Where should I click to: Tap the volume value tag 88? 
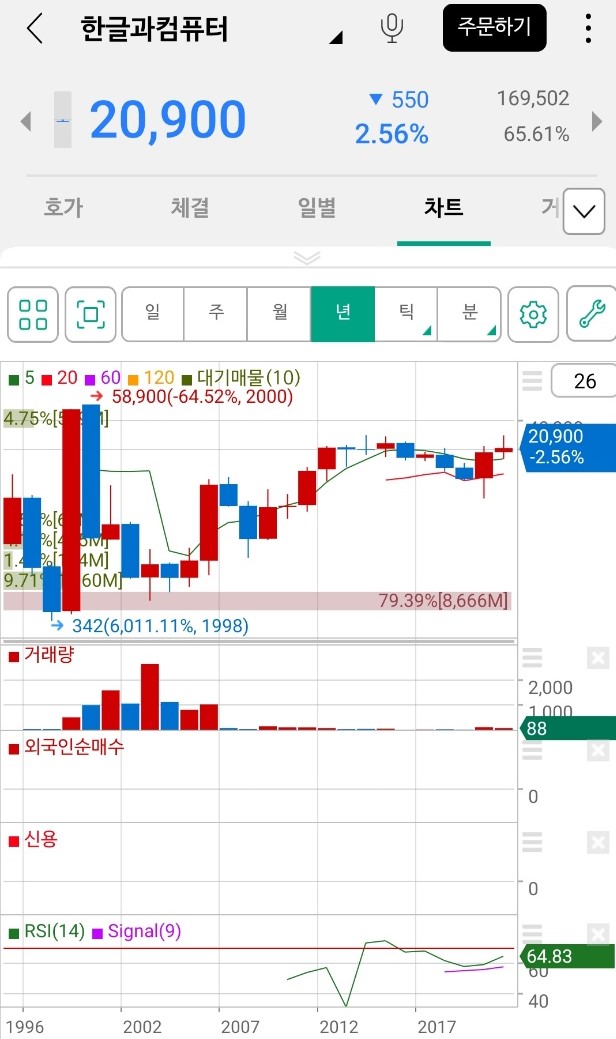(x=568, y=728)
